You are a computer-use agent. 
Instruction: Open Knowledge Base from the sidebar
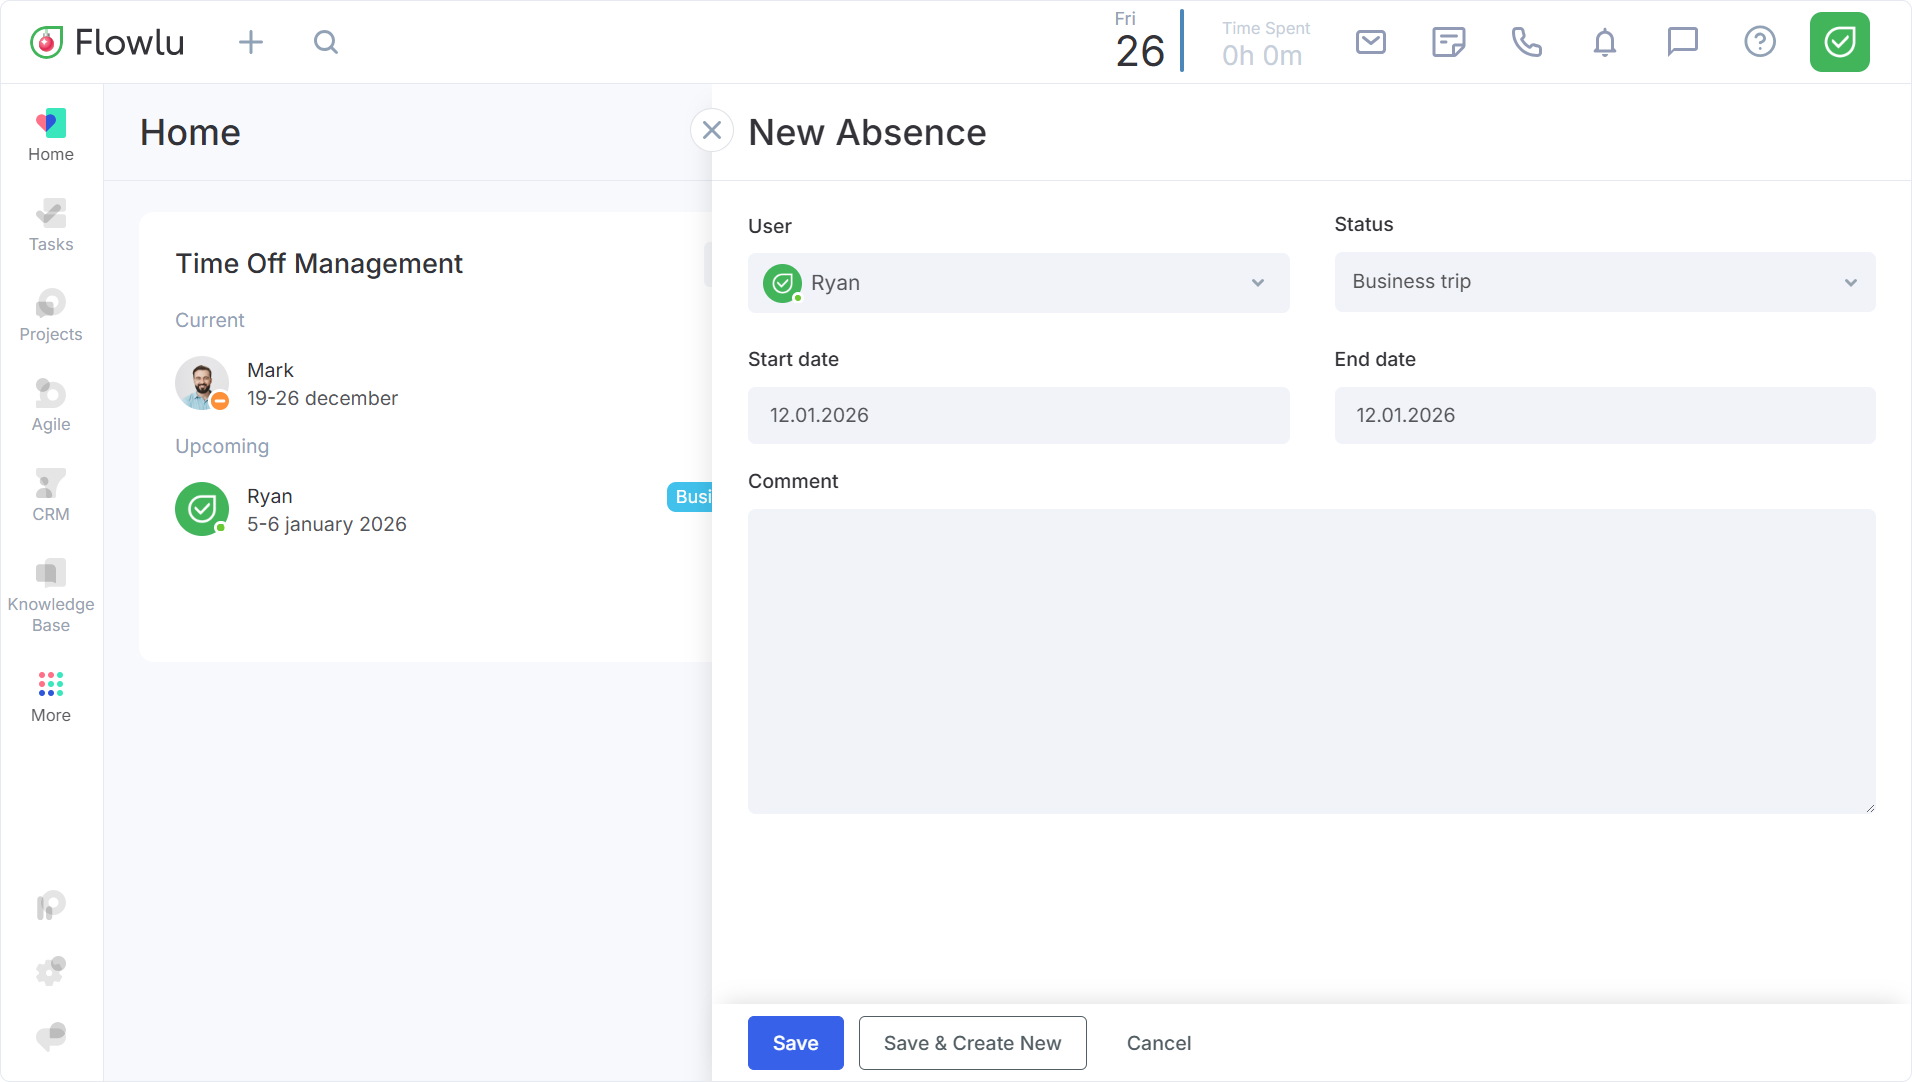point(51,596)
